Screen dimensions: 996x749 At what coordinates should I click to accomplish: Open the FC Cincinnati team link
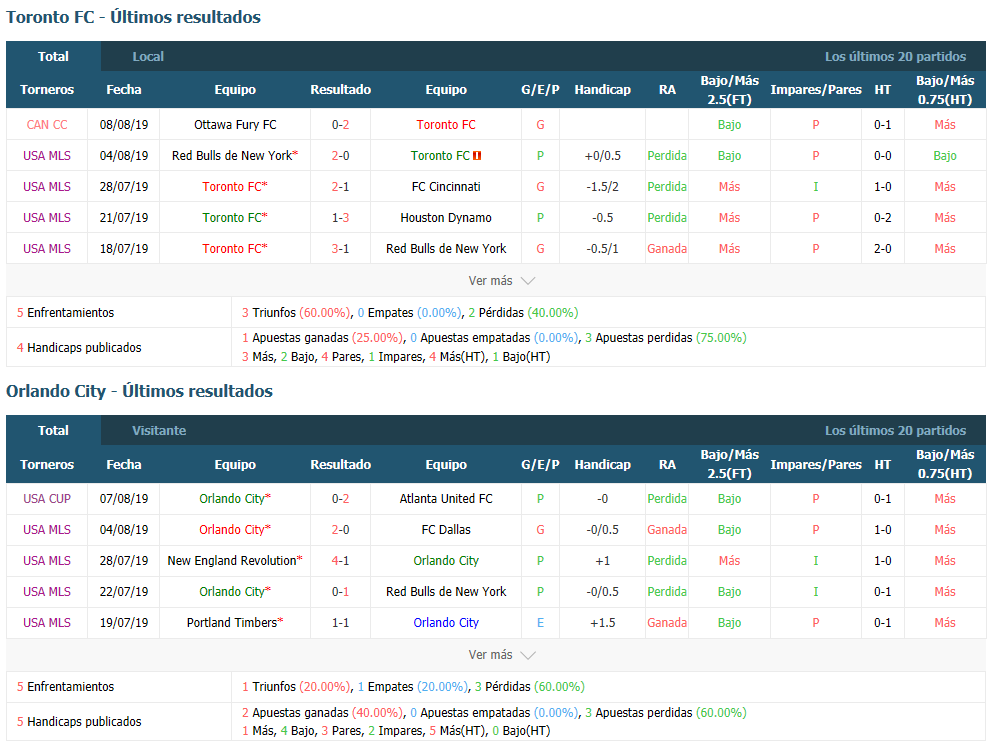(446, 187)
